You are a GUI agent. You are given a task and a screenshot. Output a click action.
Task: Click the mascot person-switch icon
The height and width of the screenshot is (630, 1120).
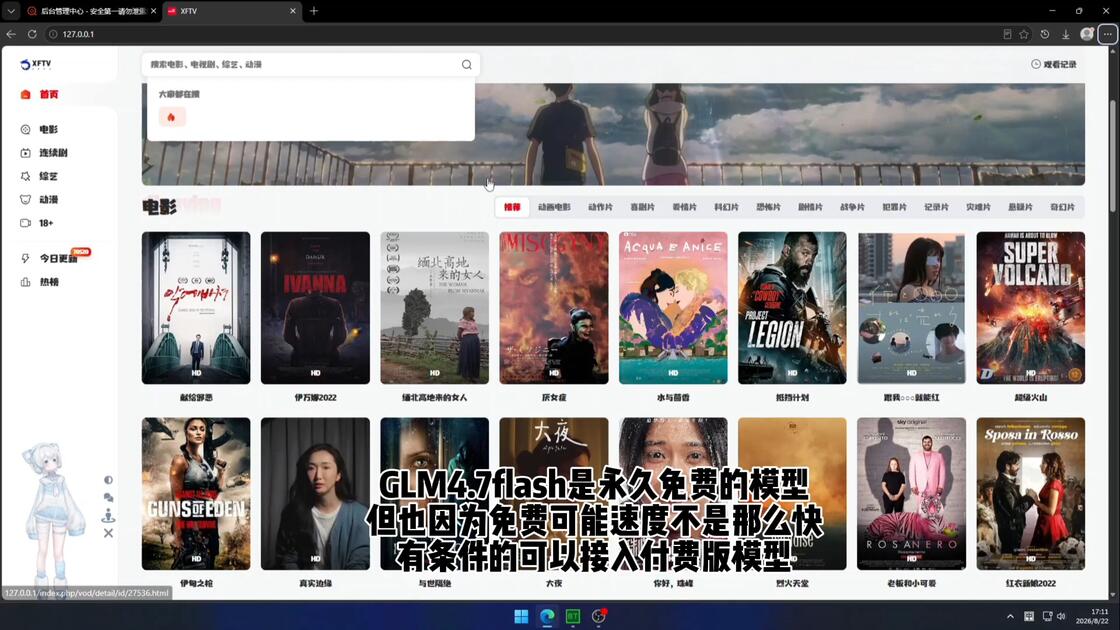[108, 515]
